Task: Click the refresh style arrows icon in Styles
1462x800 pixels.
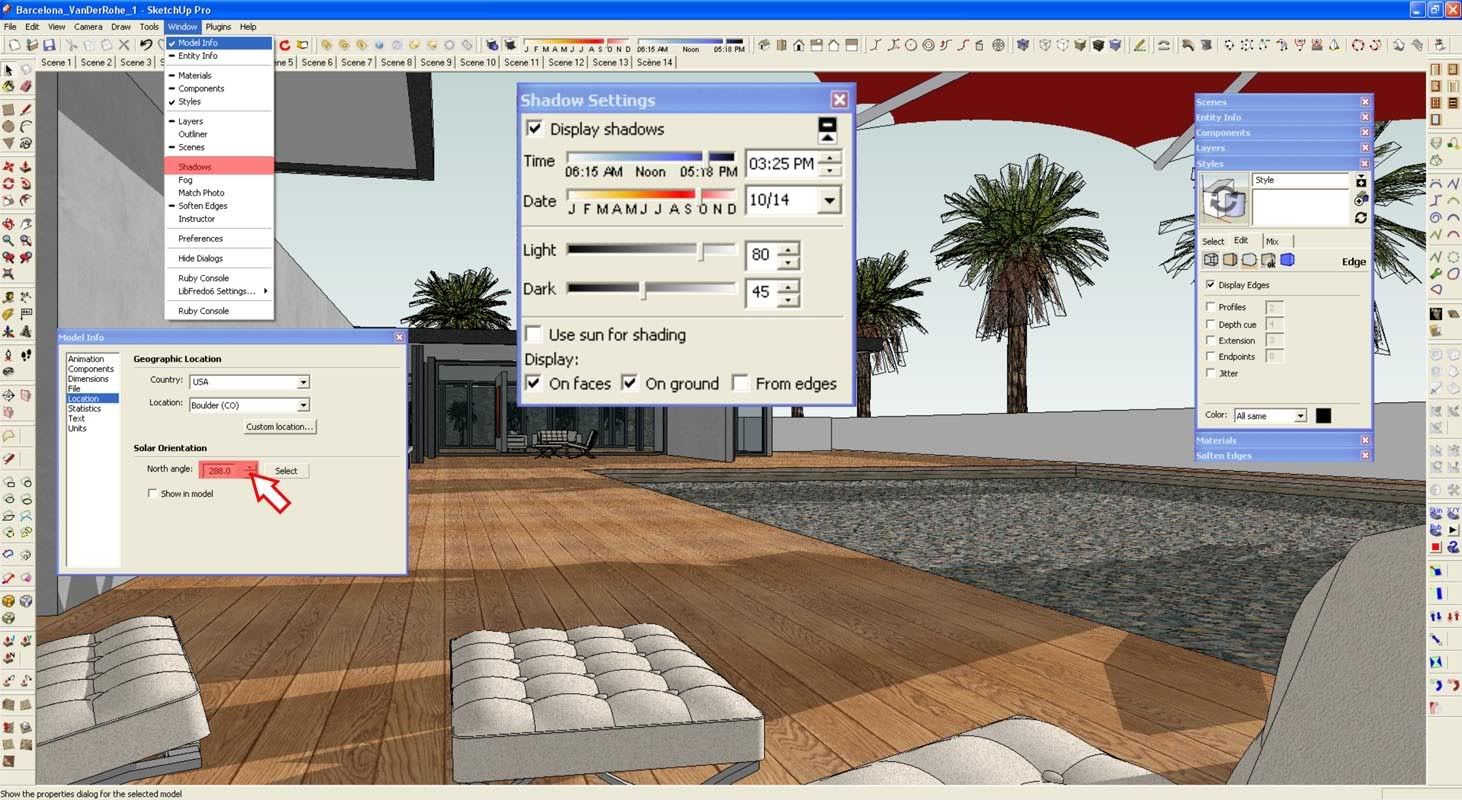Action: [x=1361, y=218]
